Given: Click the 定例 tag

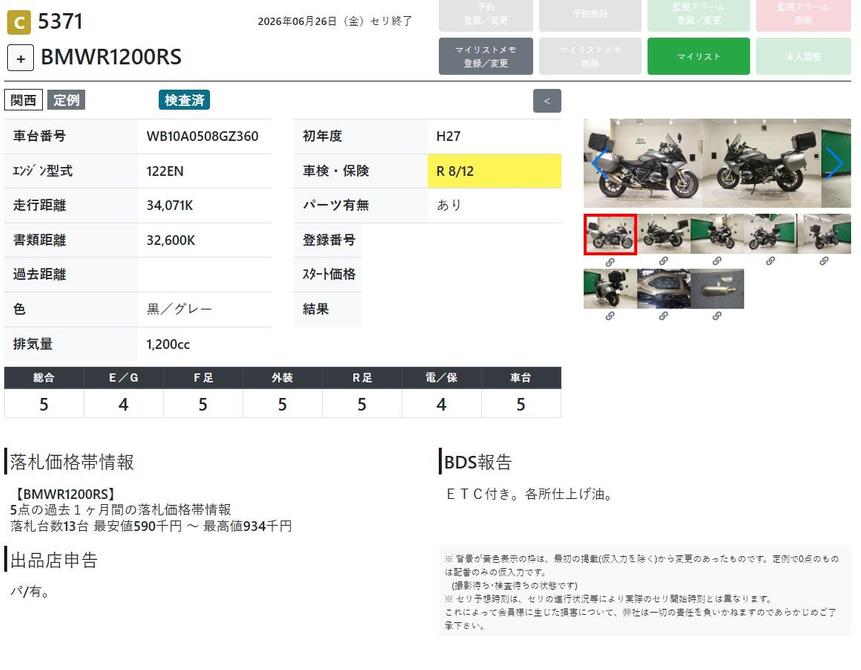Looking at the screenshot, I should [x=66, y=100].
